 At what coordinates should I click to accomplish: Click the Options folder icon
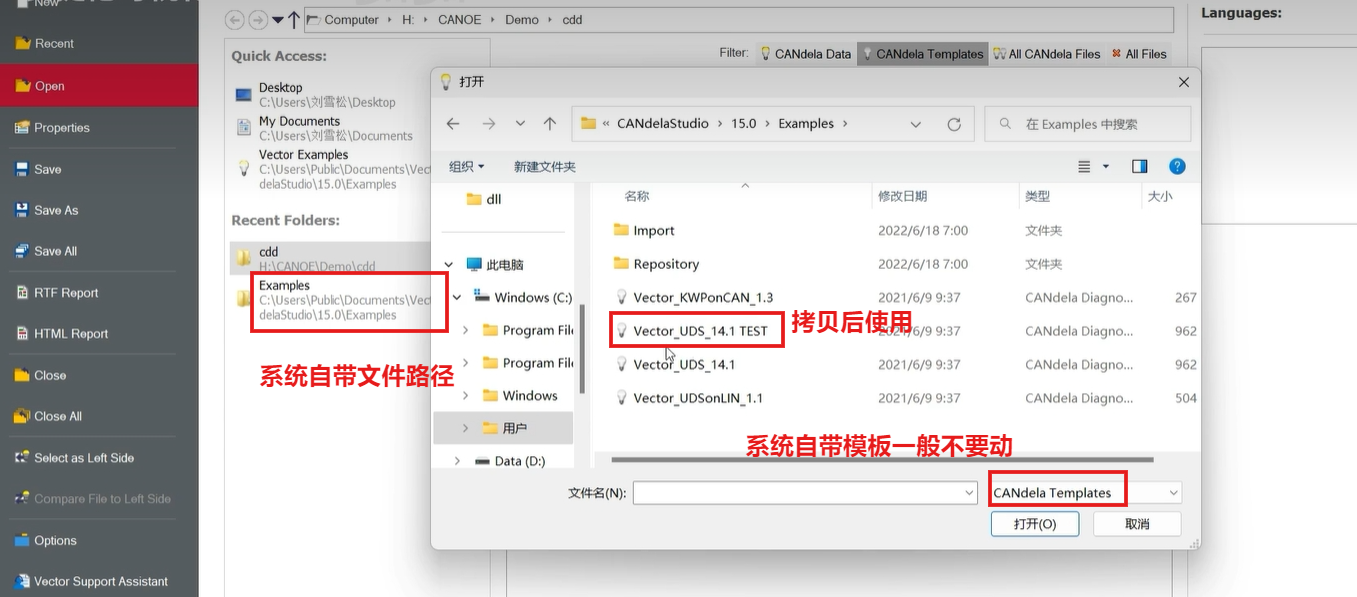(x=22, y=541)
